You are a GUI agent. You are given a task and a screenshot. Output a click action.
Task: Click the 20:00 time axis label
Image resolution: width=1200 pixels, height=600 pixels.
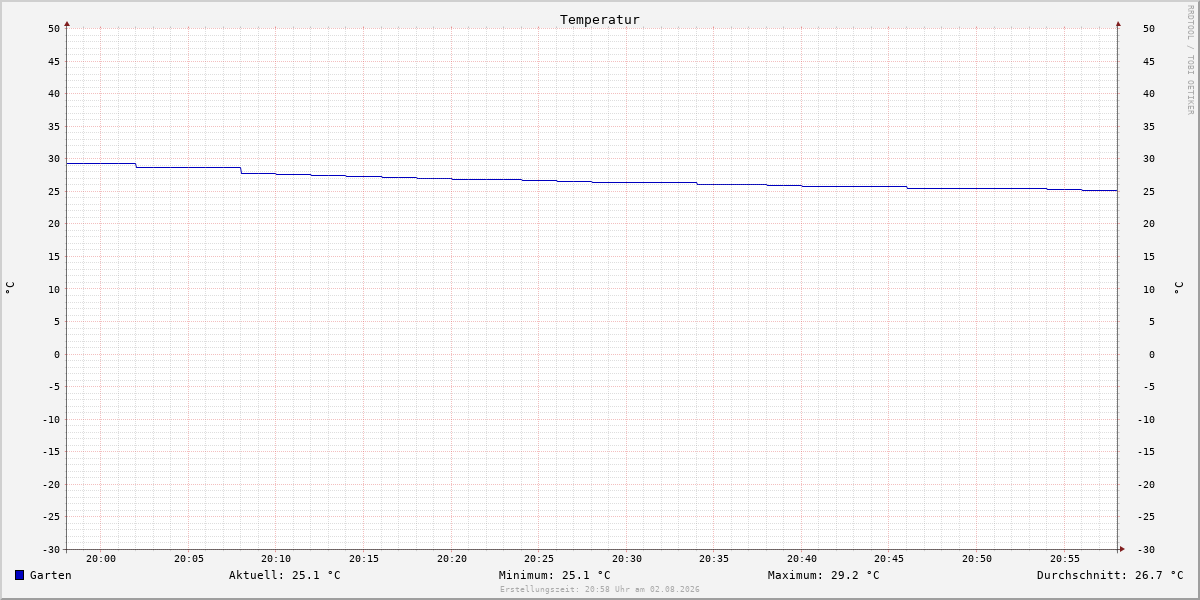coord(101,559)
